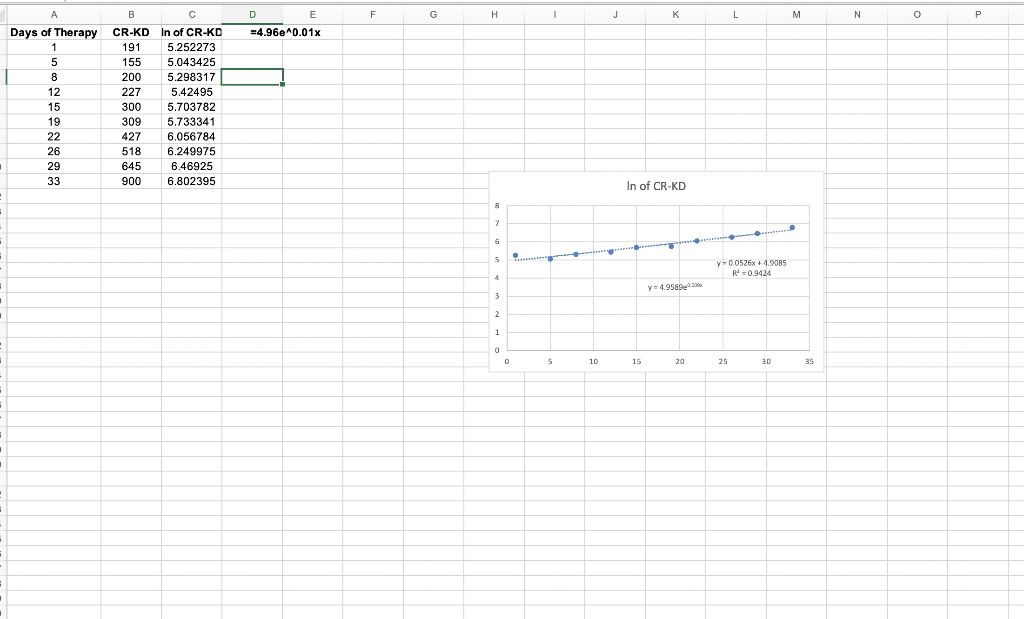The height and width of the screenshot is (619, 1024).
Task: Click the chart title 'ln of CR-KD'
Action: pos(656,186)
